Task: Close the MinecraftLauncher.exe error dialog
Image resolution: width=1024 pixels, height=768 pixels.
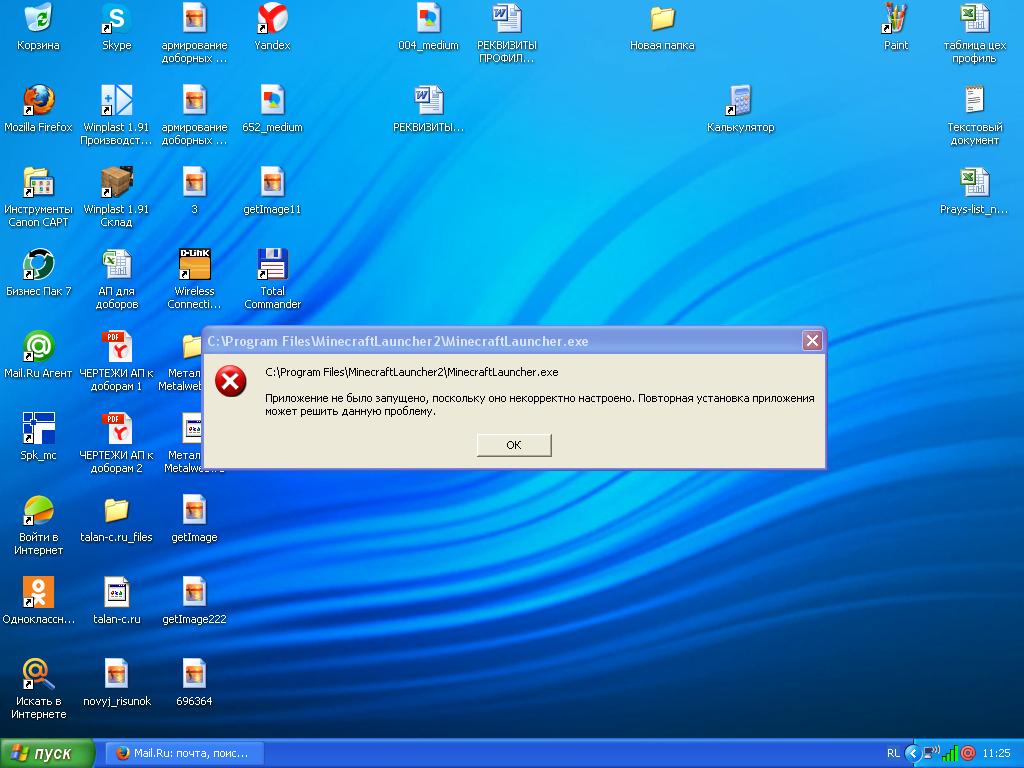Action: [x=812, y=340]
